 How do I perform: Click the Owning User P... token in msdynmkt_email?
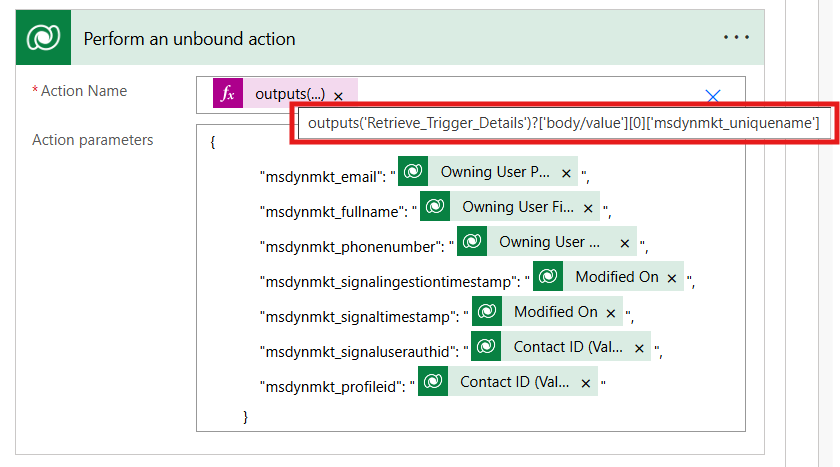[x=495, y=172]
